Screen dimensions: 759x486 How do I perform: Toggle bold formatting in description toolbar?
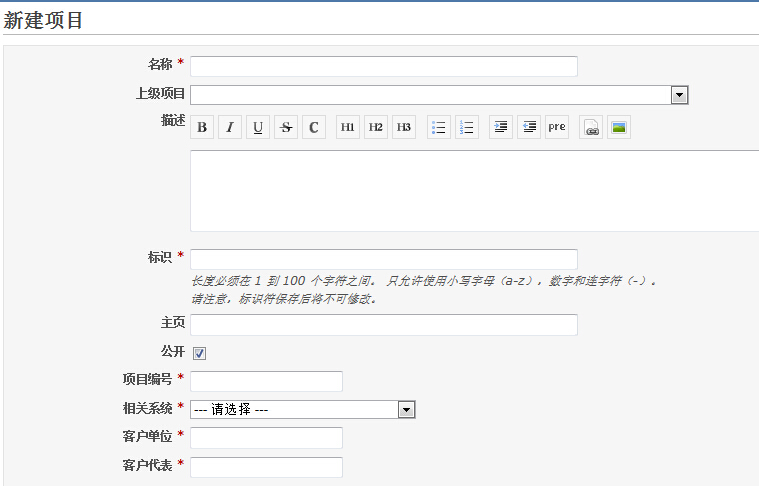tap(202, 128)
